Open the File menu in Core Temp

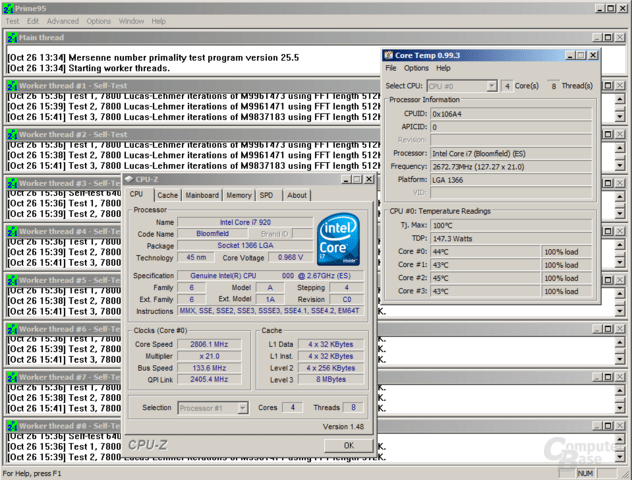tap(391, 68)
